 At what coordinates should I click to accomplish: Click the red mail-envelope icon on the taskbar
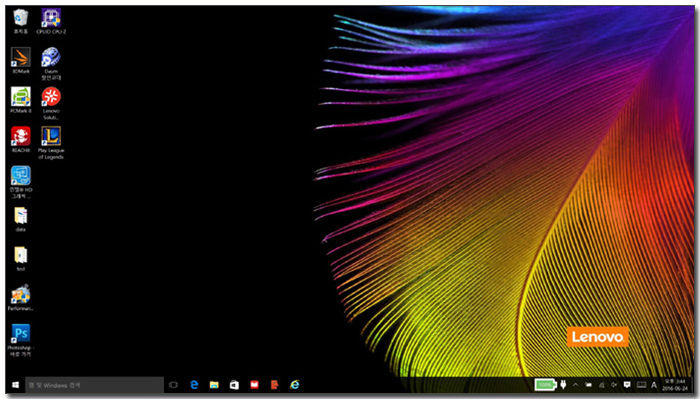[x=254, y=385]
